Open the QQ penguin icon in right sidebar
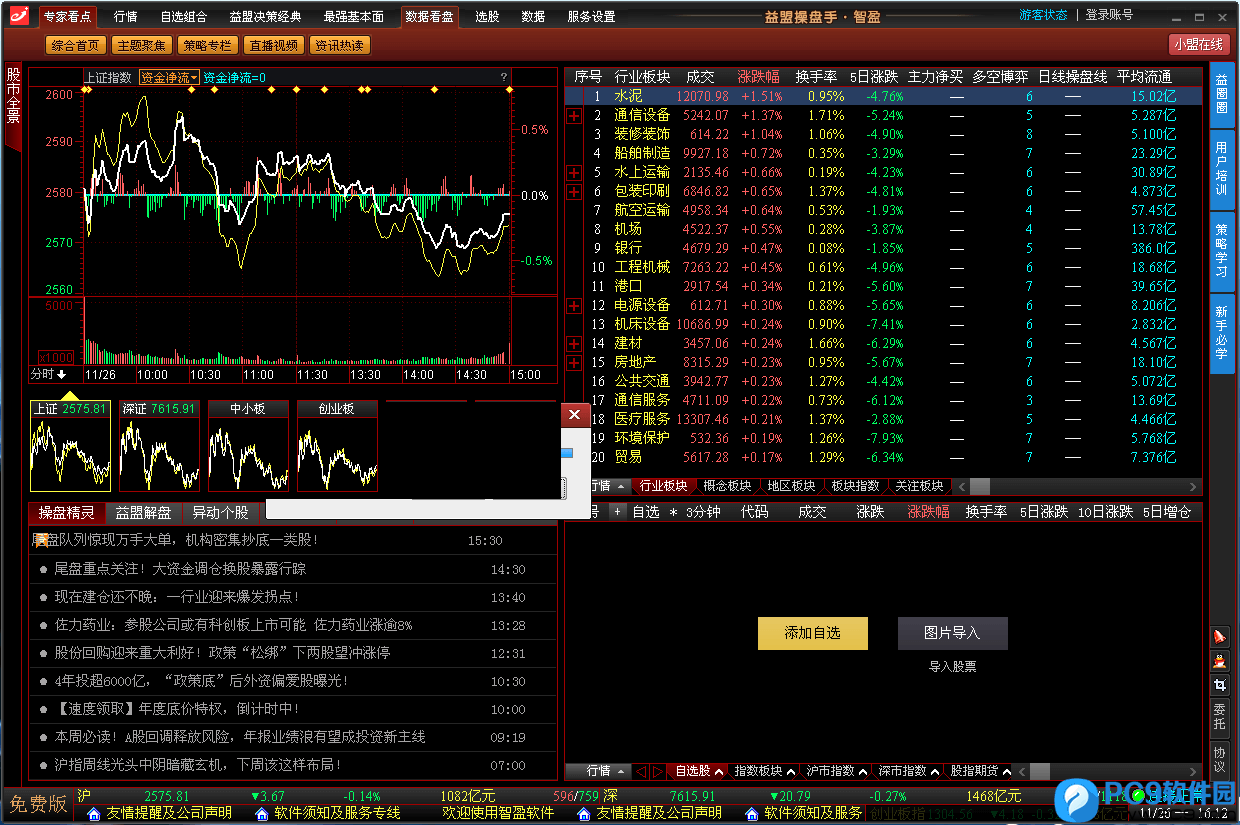The width and height of the screenshot is (1240, 825). pyautogui.click(x=1219, y=660)
